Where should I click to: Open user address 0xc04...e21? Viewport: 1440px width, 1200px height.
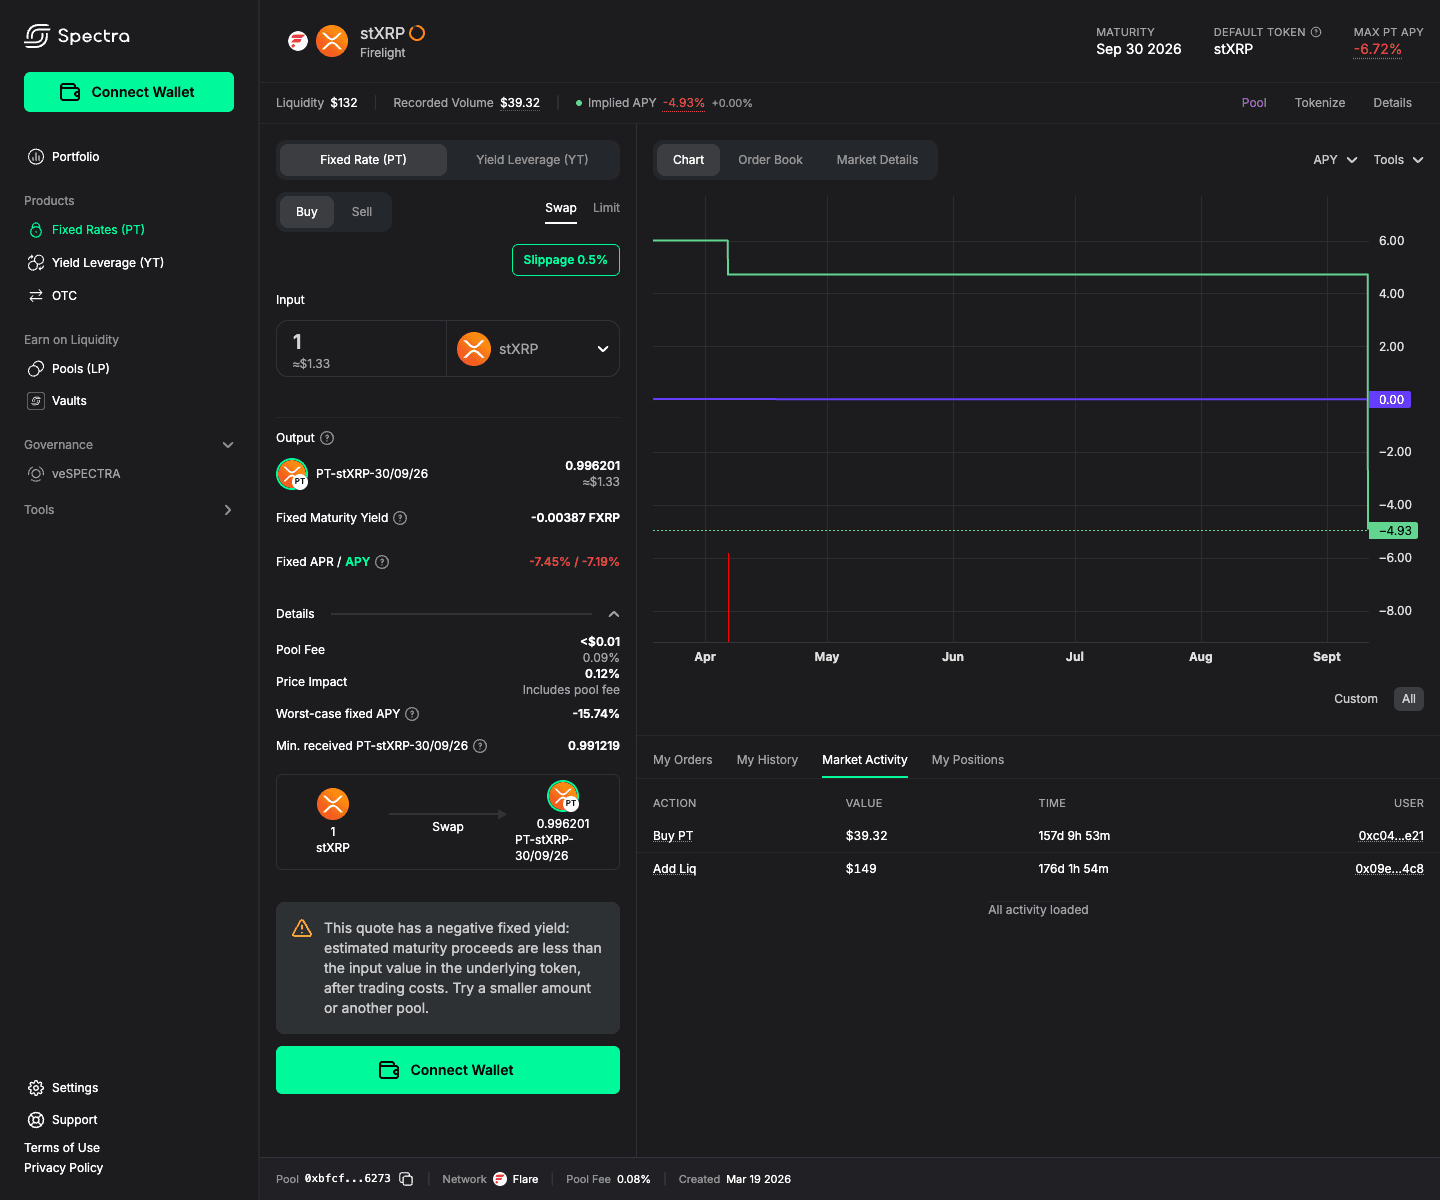click(1391, 836)
